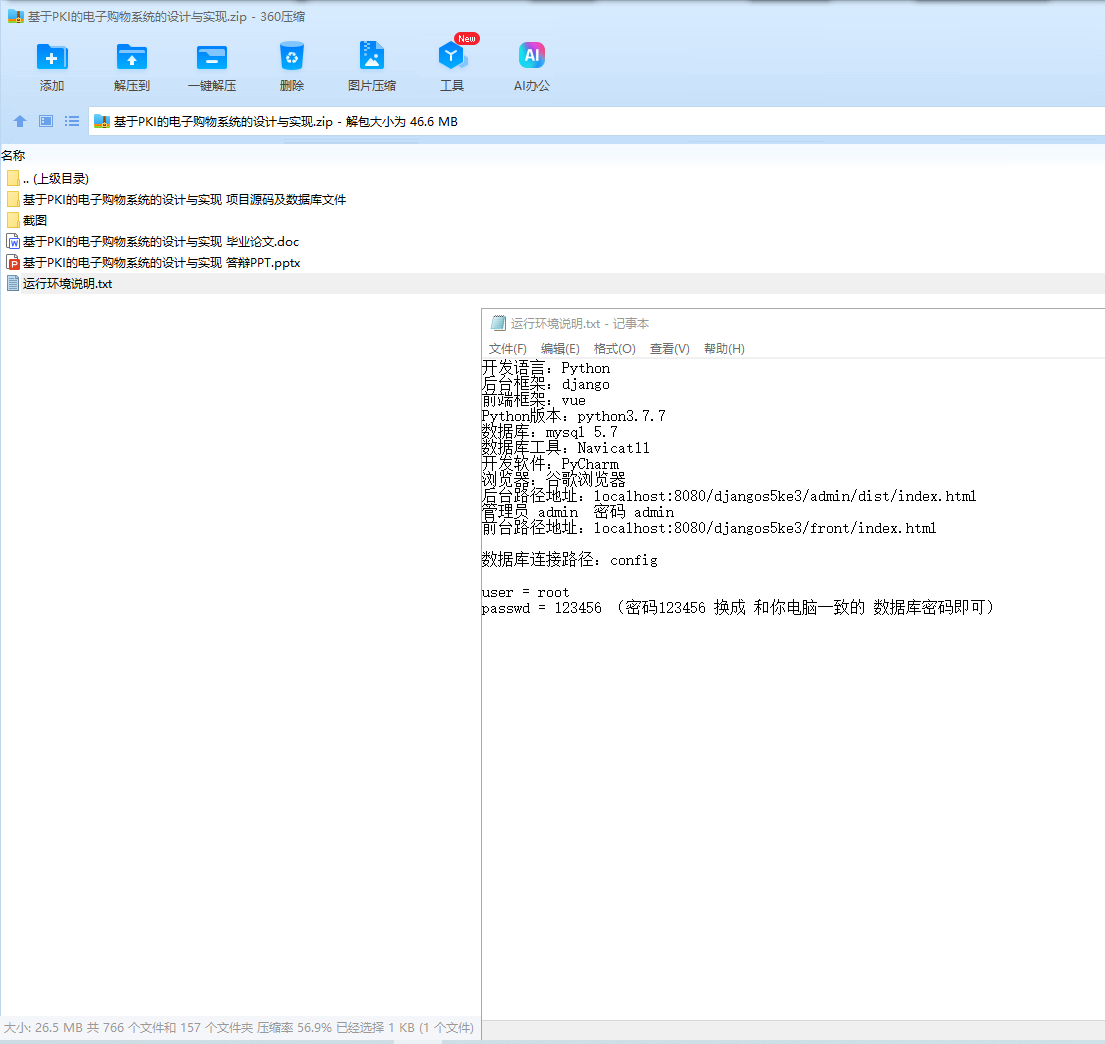Go up one level with arrow icon
1105x1044 pixels.
click(x=20, y=121)
